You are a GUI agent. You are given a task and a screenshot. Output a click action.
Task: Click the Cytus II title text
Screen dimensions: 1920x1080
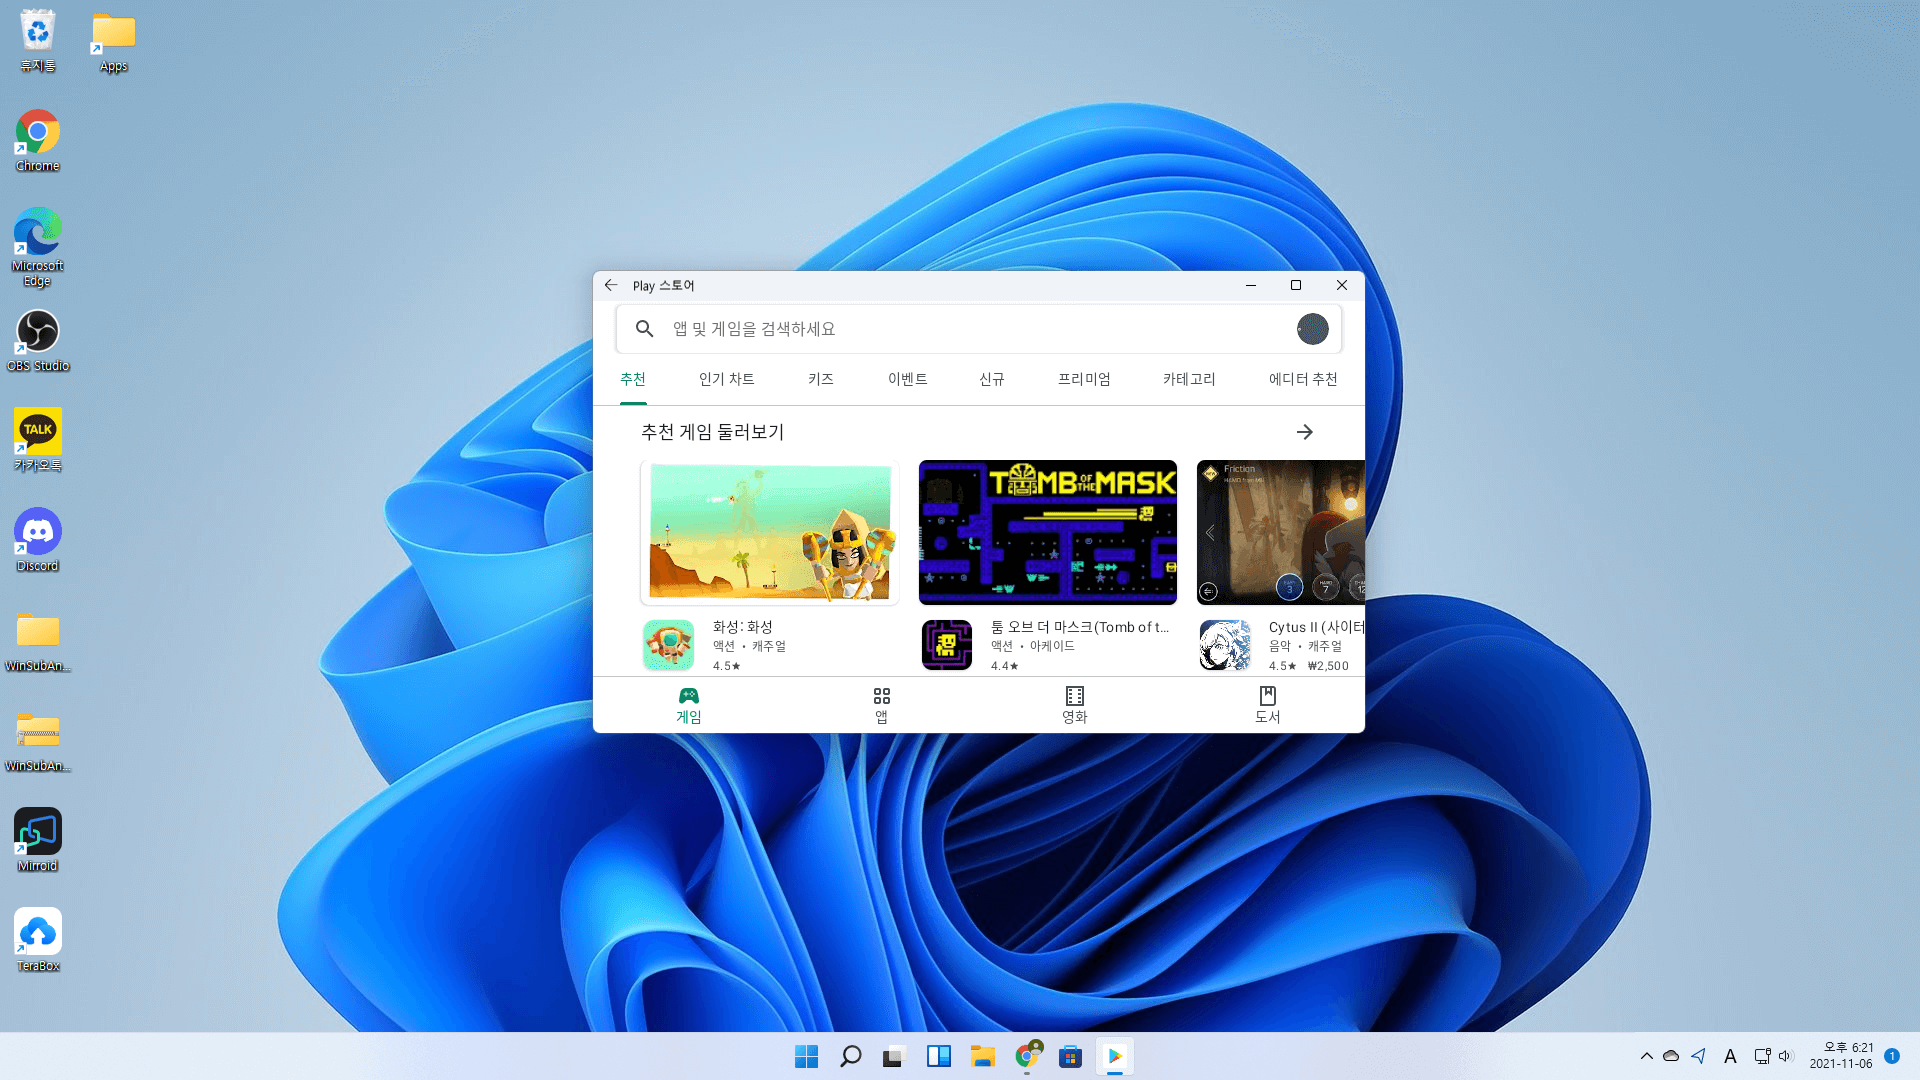(x=1316, y=627)
